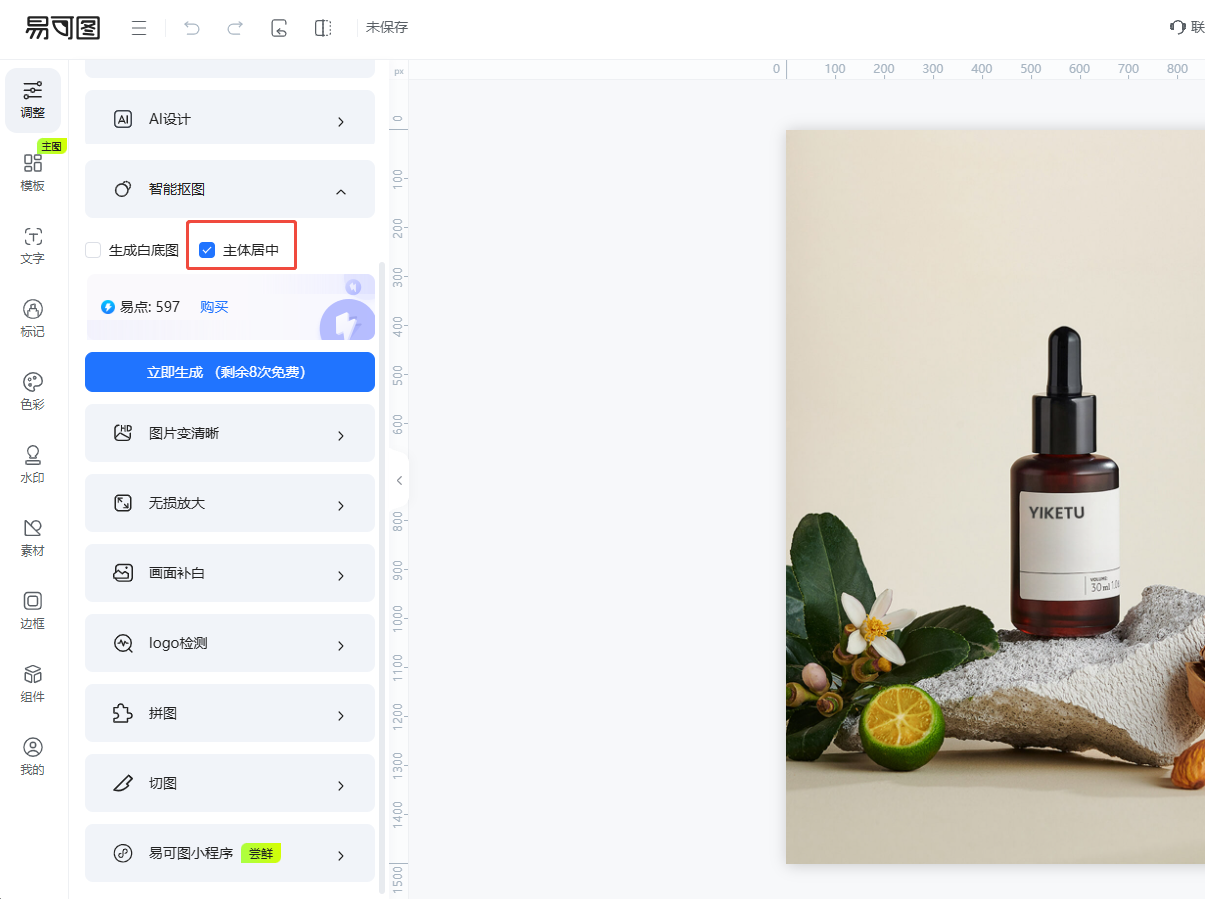The image size is (1205, 899).
Task: Expand the logo检测 section arrow
Action: click(x=341, y=645)
